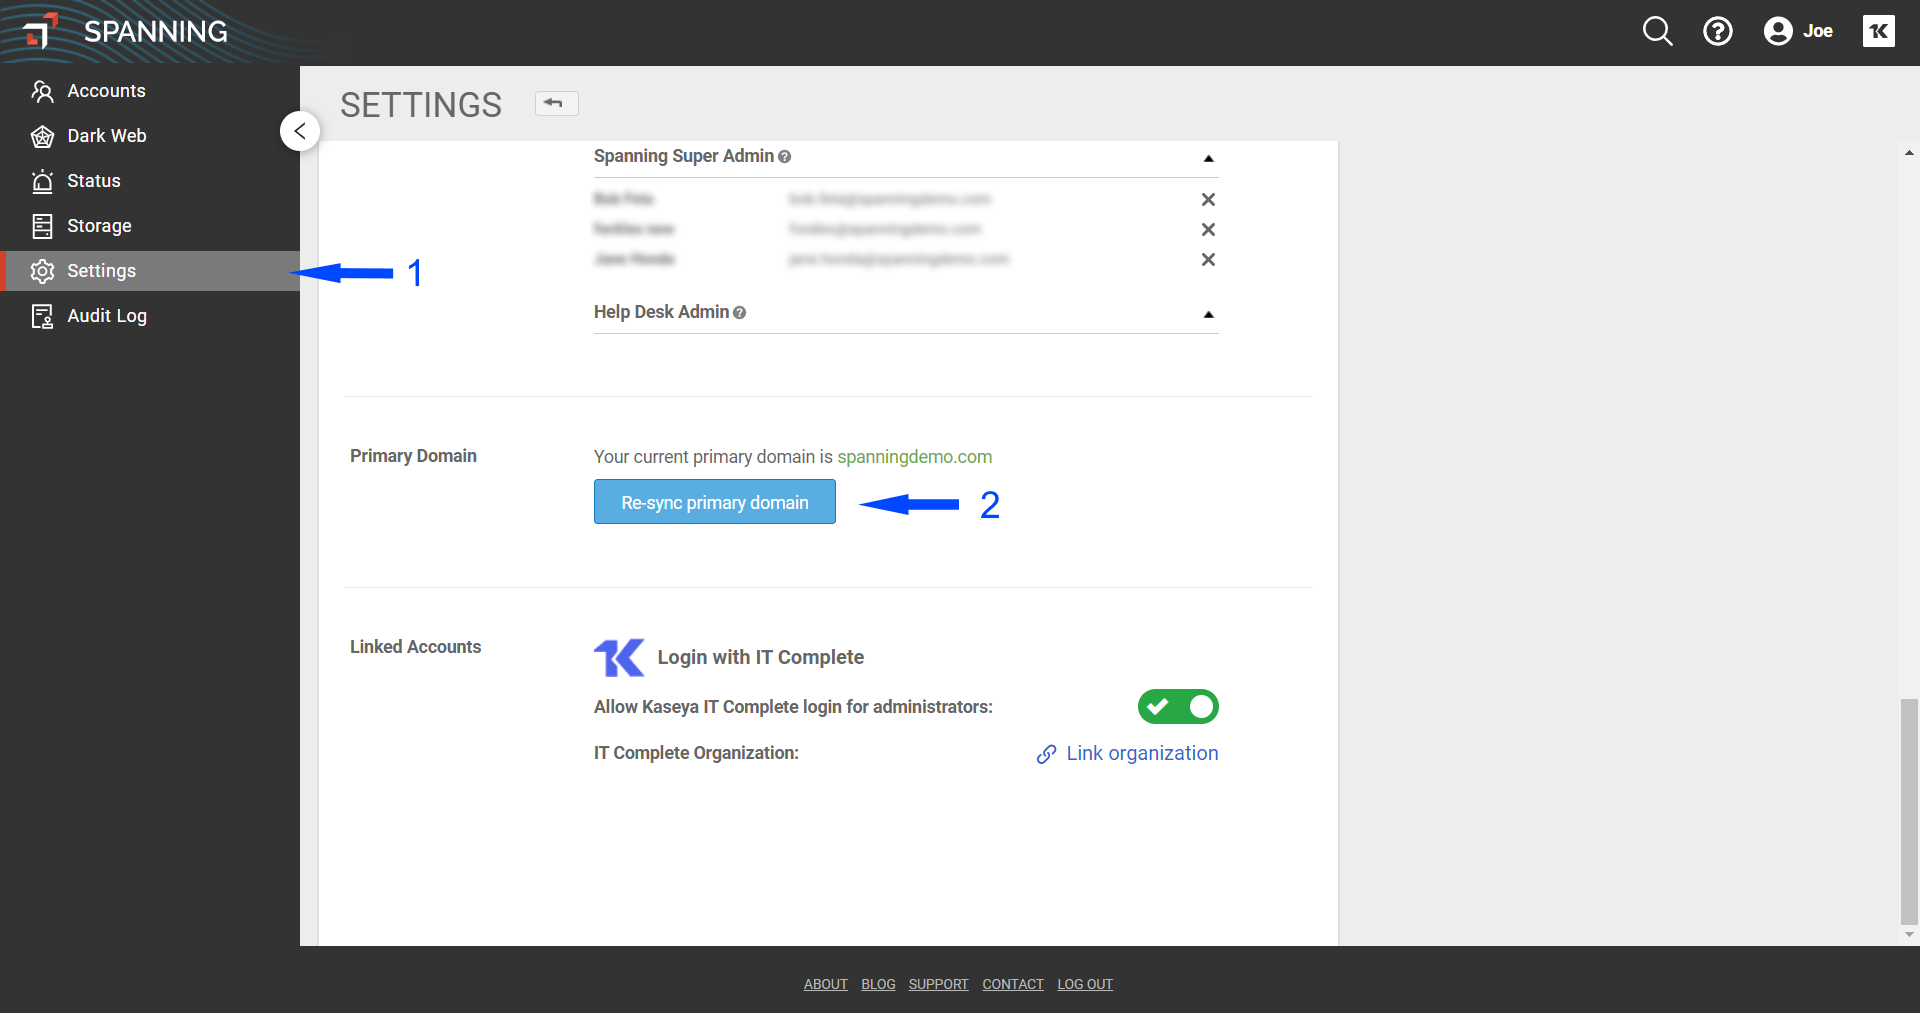Click the SPANNING brand name
The image size is (1920, 1013).
point(156,32)
